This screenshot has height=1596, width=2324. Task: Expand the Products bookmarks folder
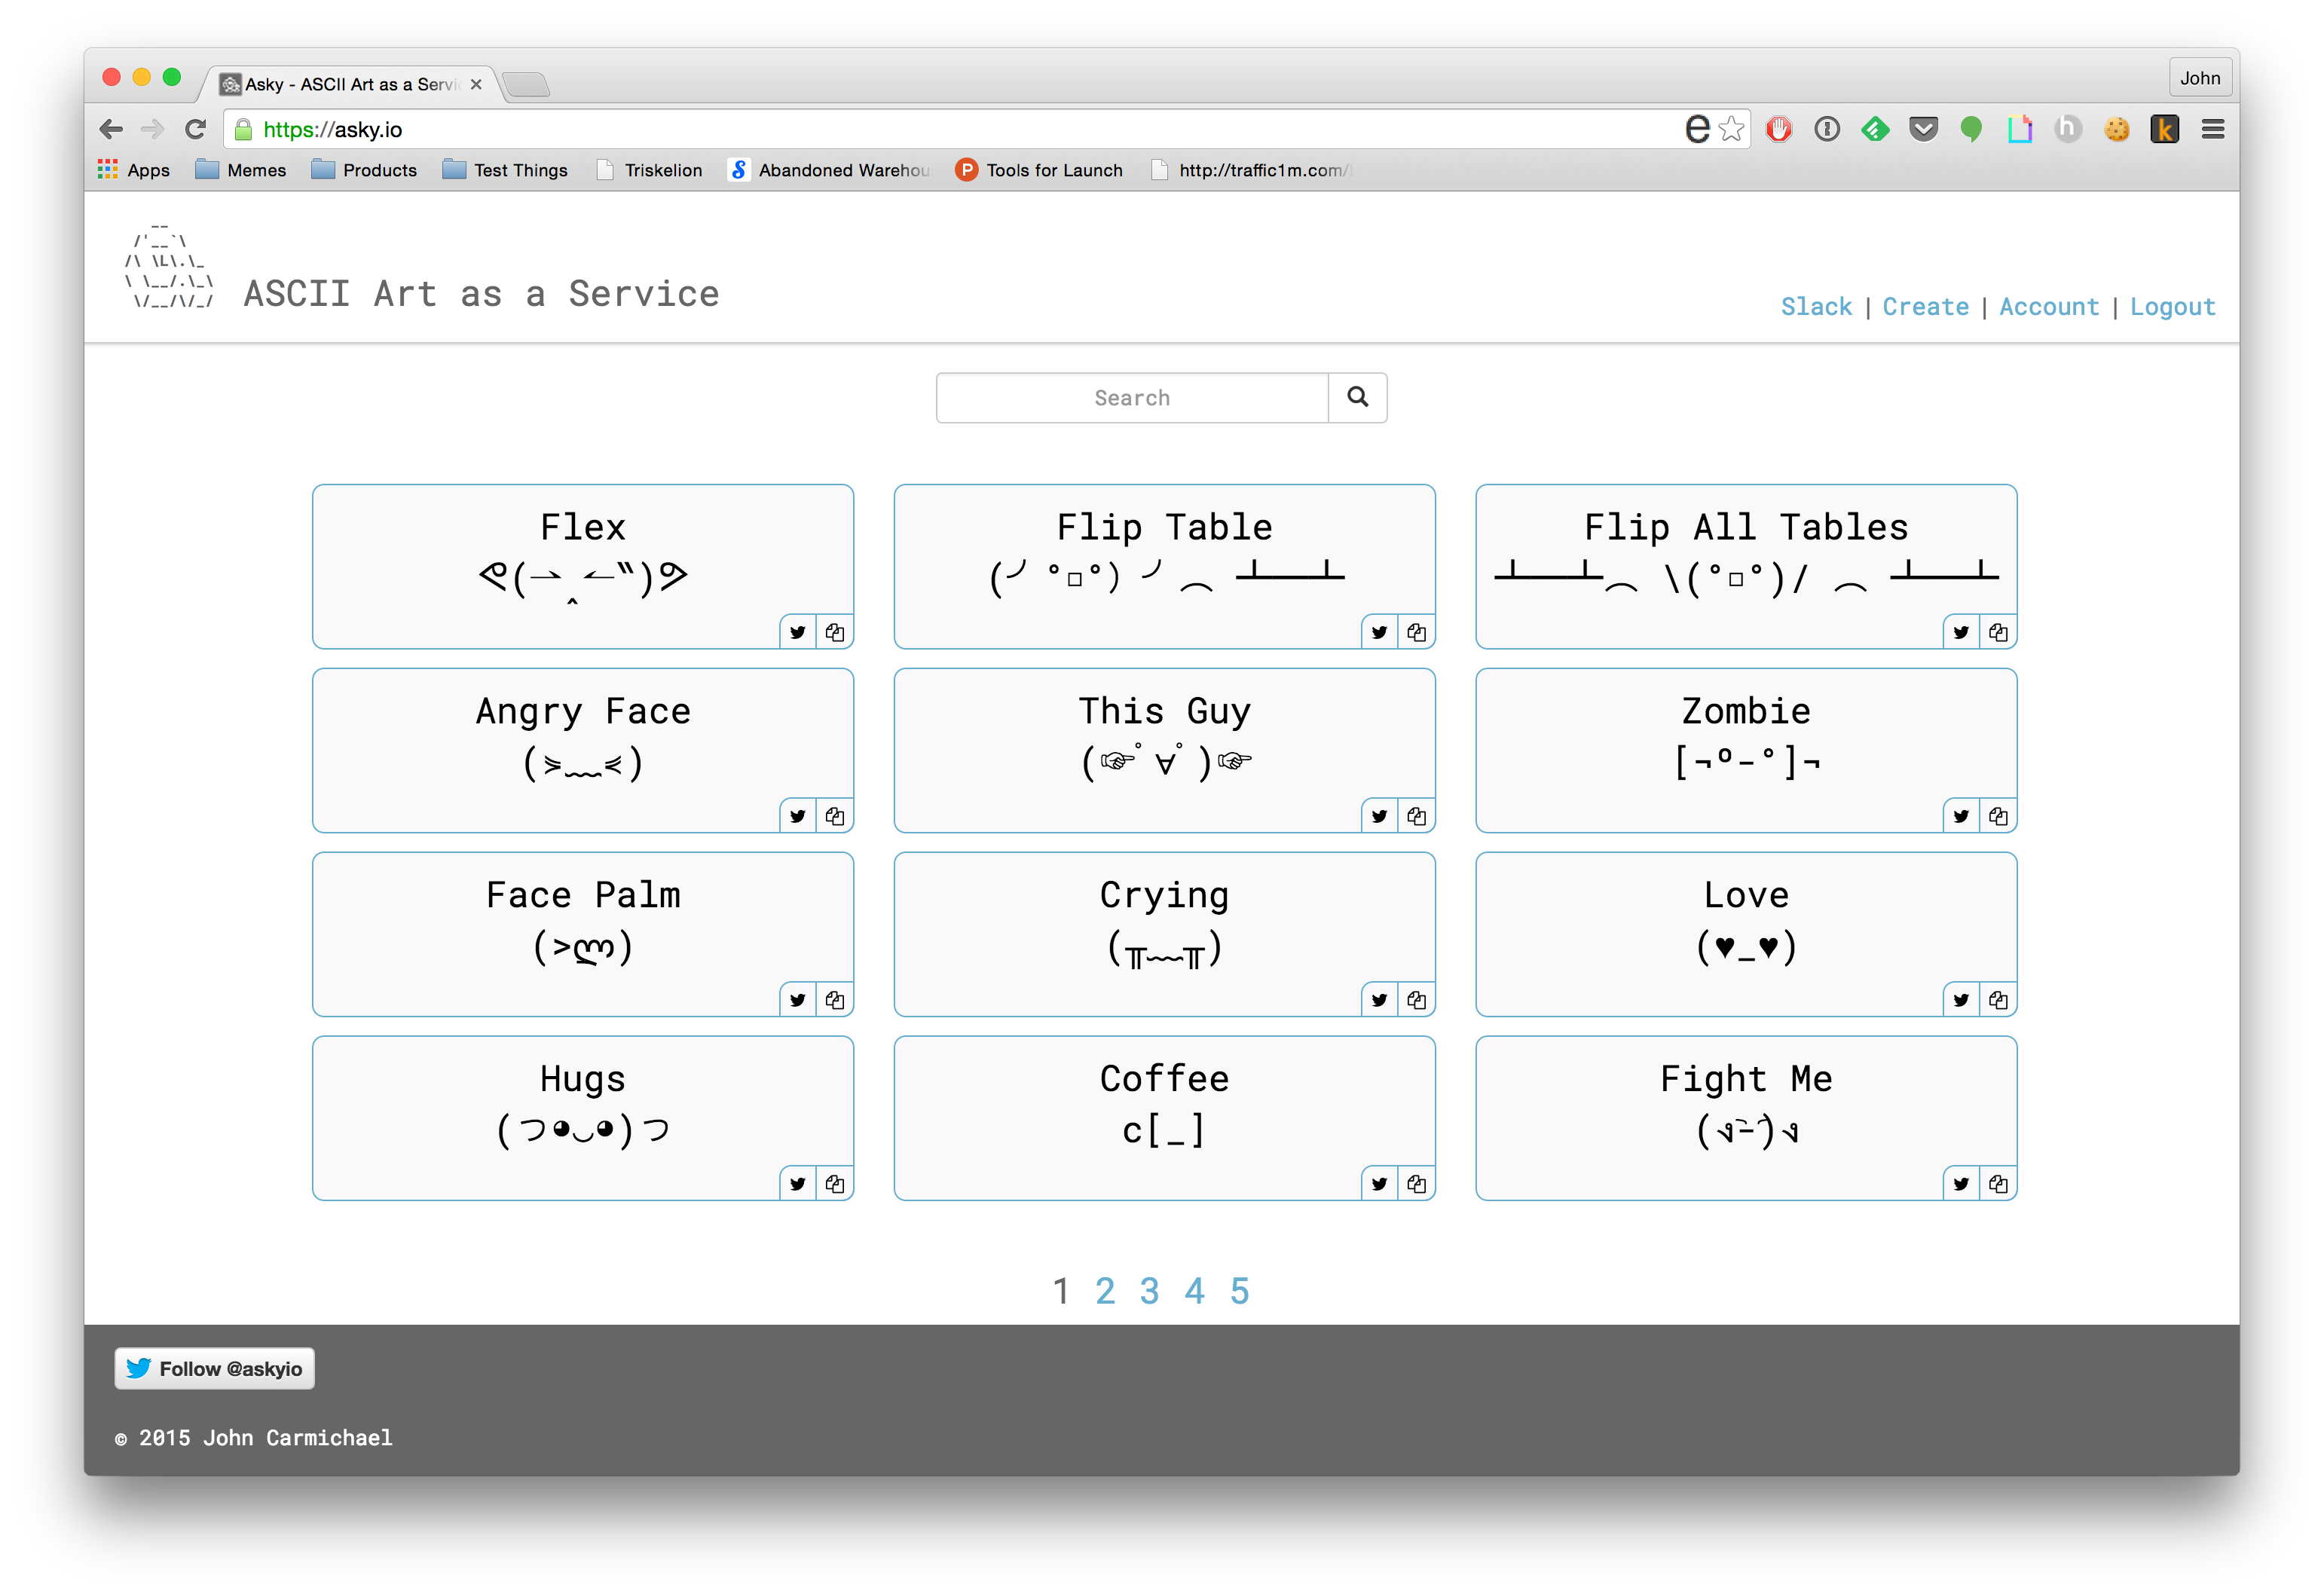(364, 170)
